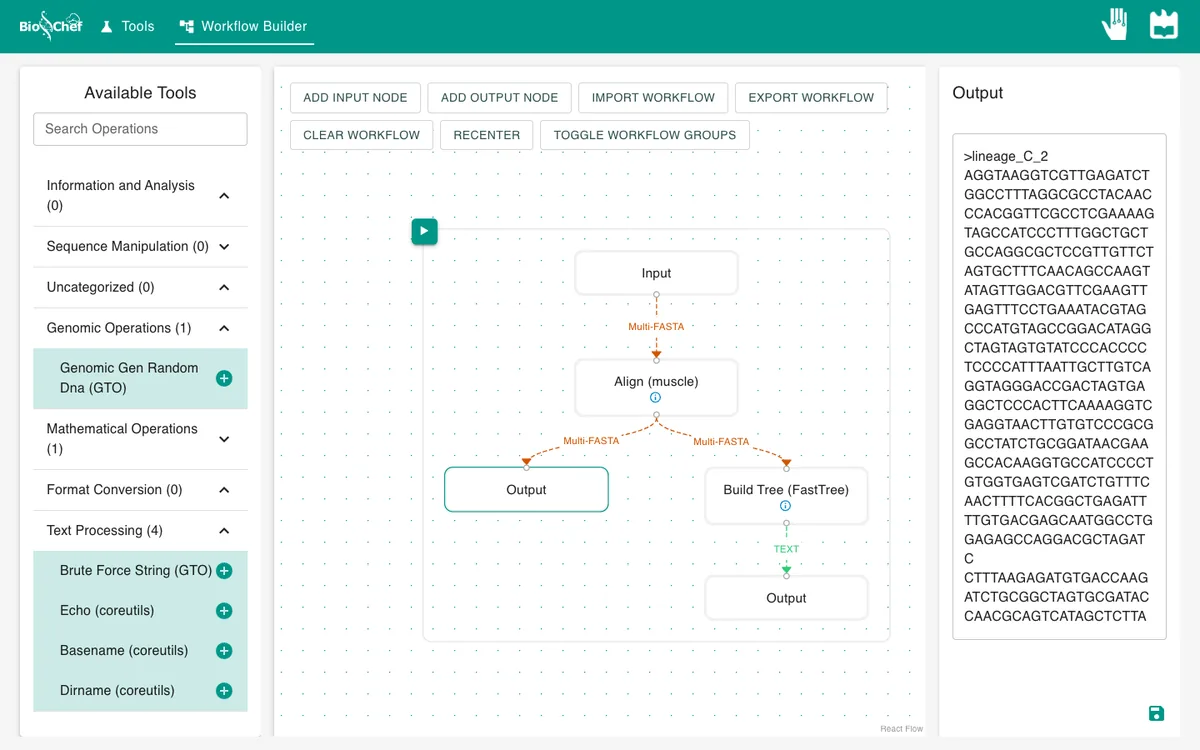
Task: Collapse Text Processing category
Action: 224,531
